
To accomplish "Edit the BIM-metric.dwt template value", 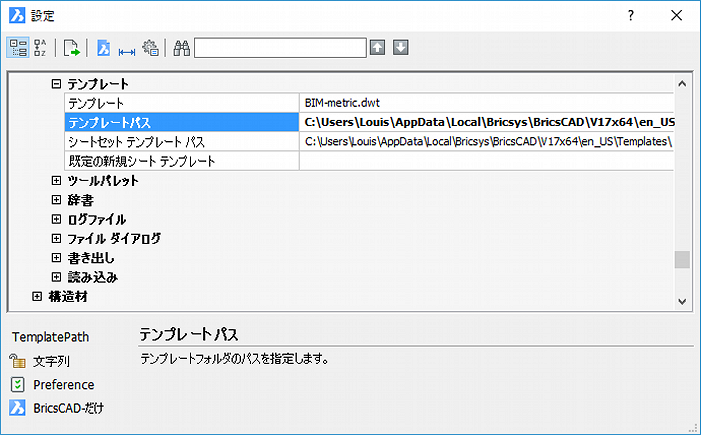I will click(487, 103).
